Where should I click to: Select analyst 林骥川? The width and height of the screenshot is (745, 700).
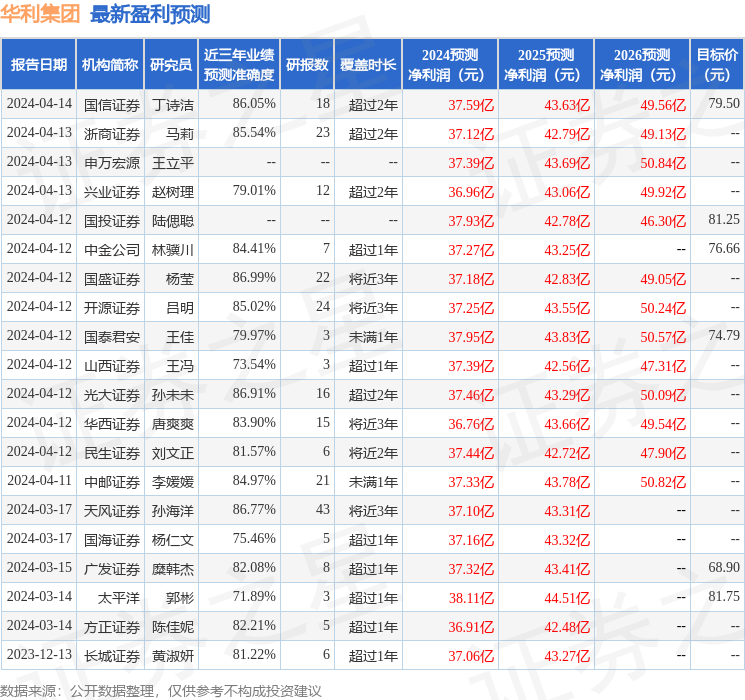(x=172, y=249)
